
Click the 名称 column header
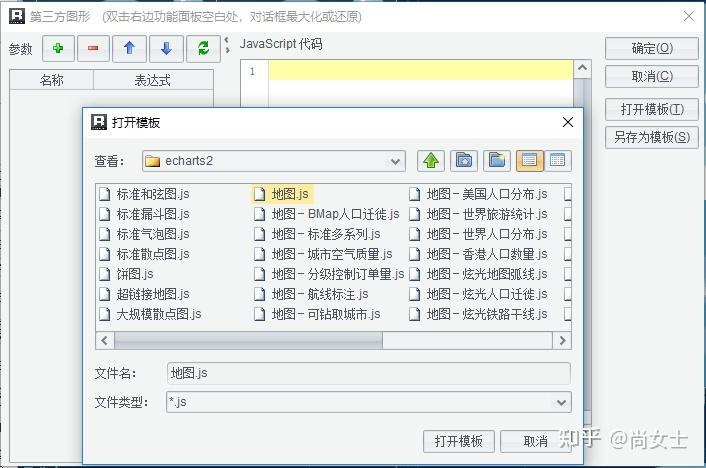51,80
